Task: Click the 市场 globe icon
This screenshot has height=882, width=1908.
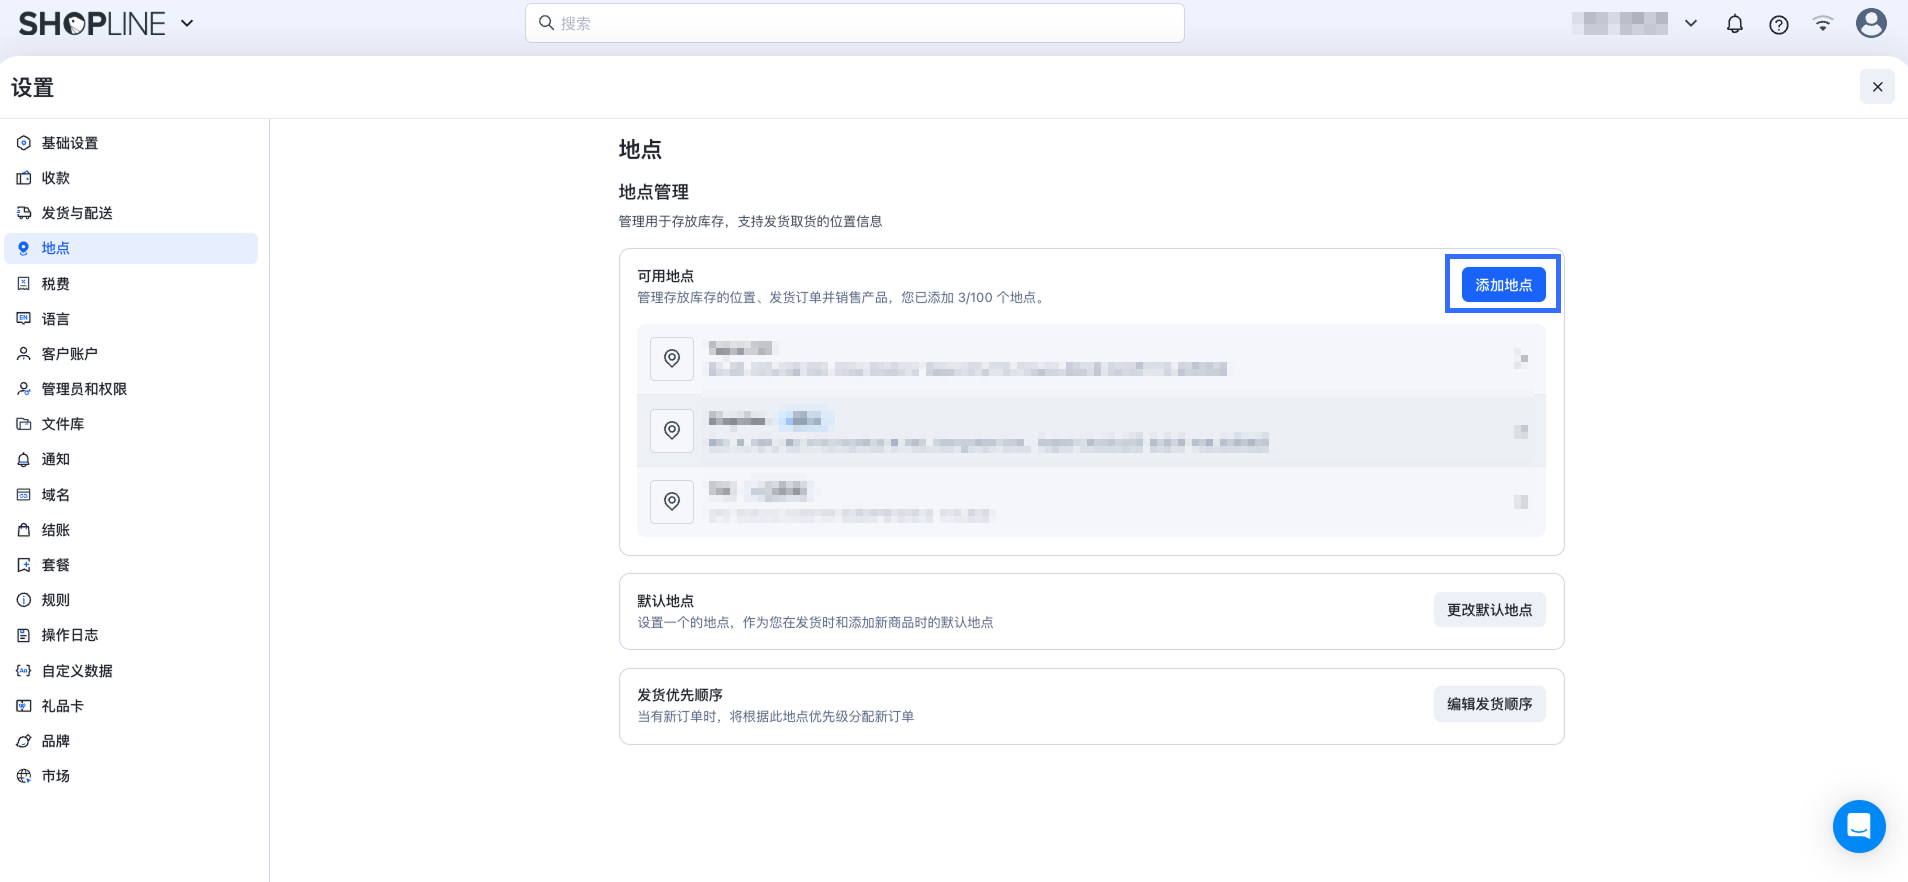Action: point(24,776)
